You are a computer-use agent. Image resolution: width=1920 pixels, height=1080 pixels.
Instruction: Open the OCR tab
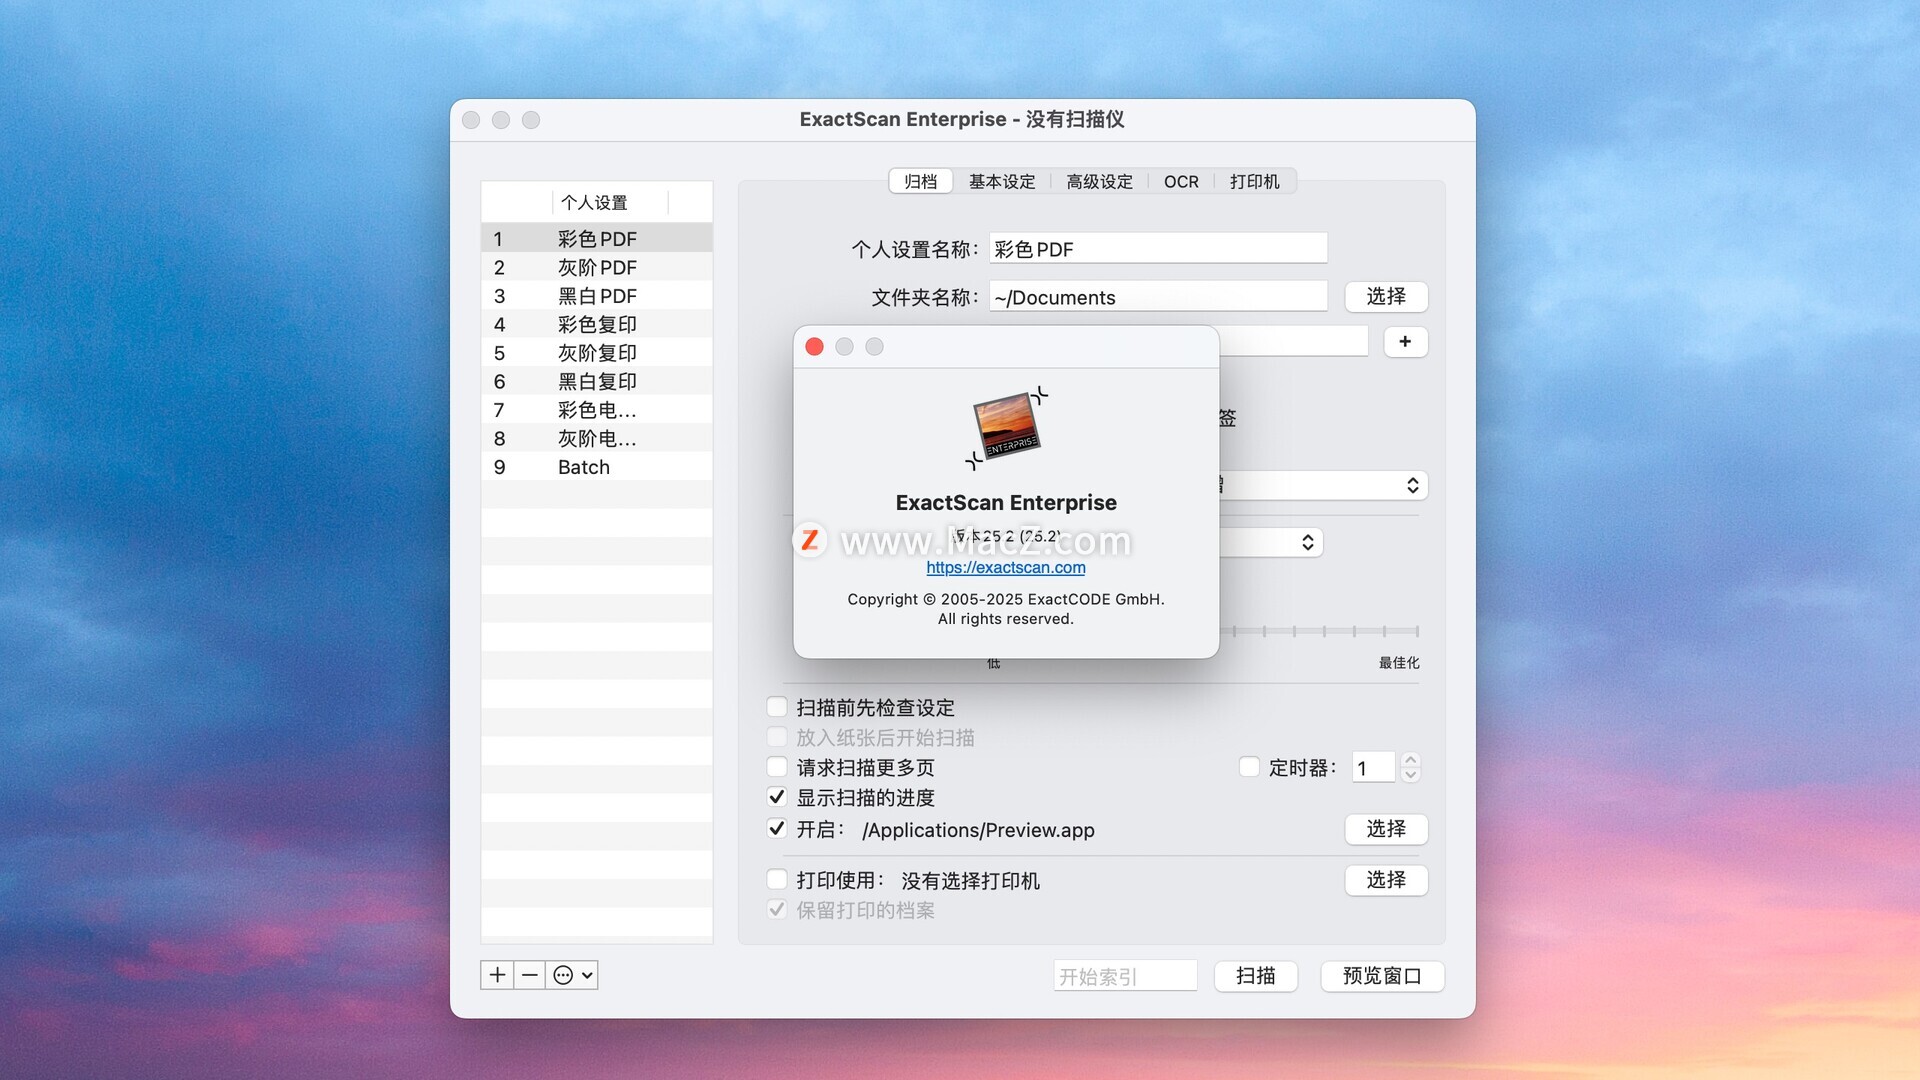coord(1181,181)
